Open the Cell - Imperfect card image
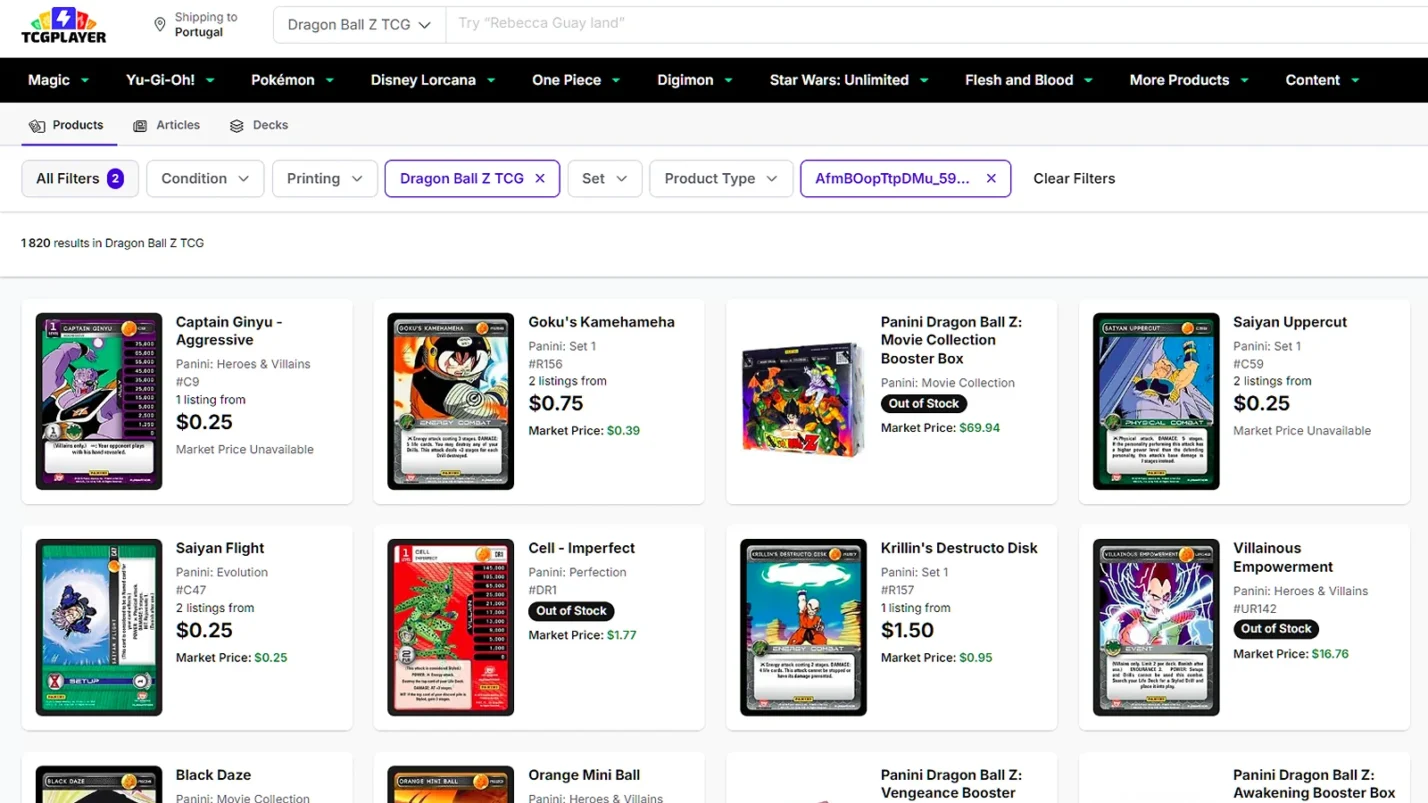This screenshot has width=1428, height=803. [x=451, y=628]
